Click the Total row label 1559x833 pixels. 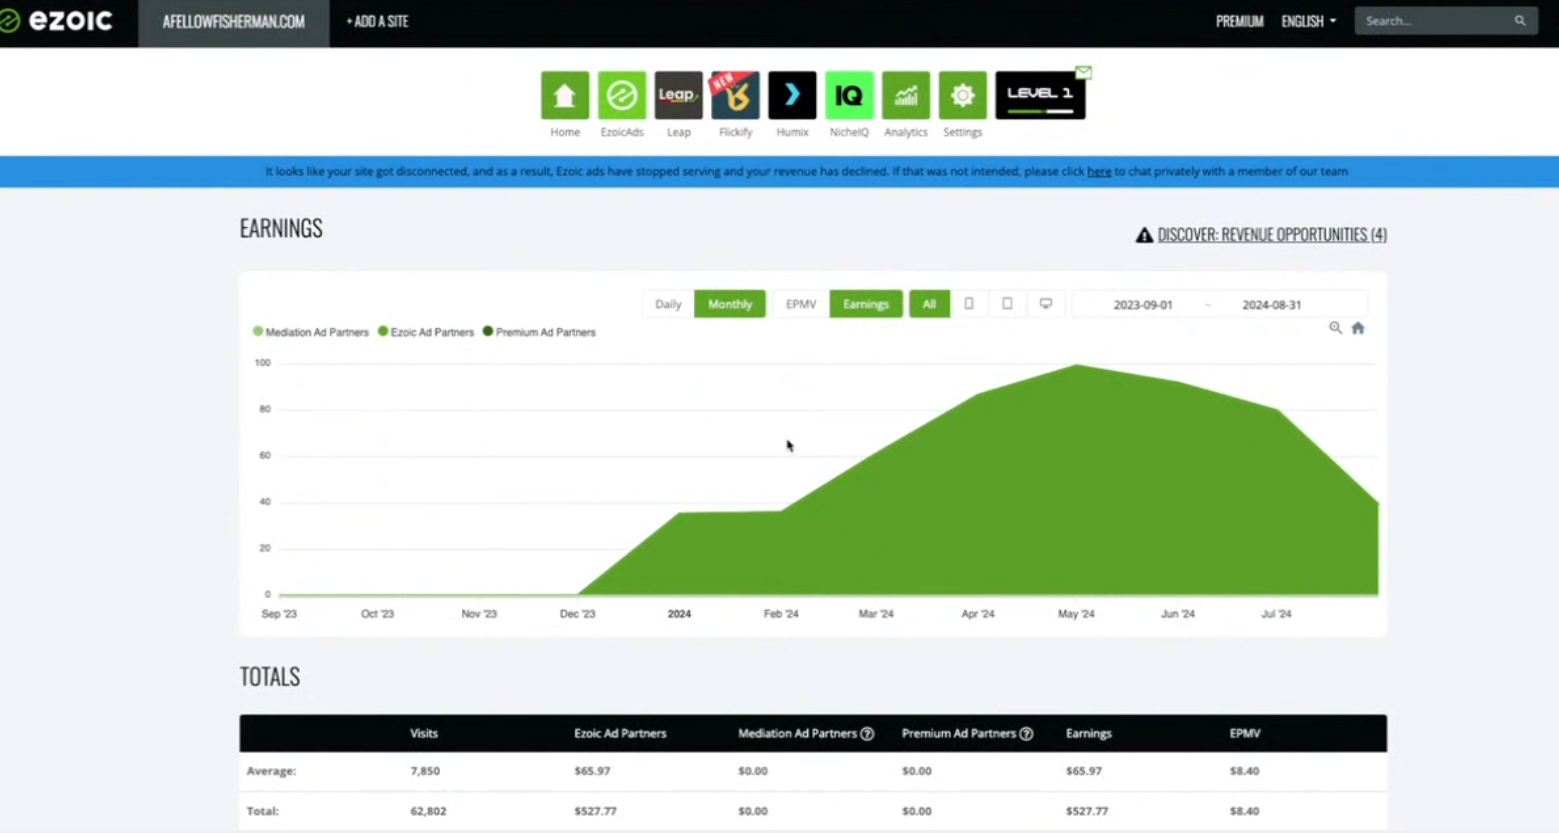(x=262, y=811)
